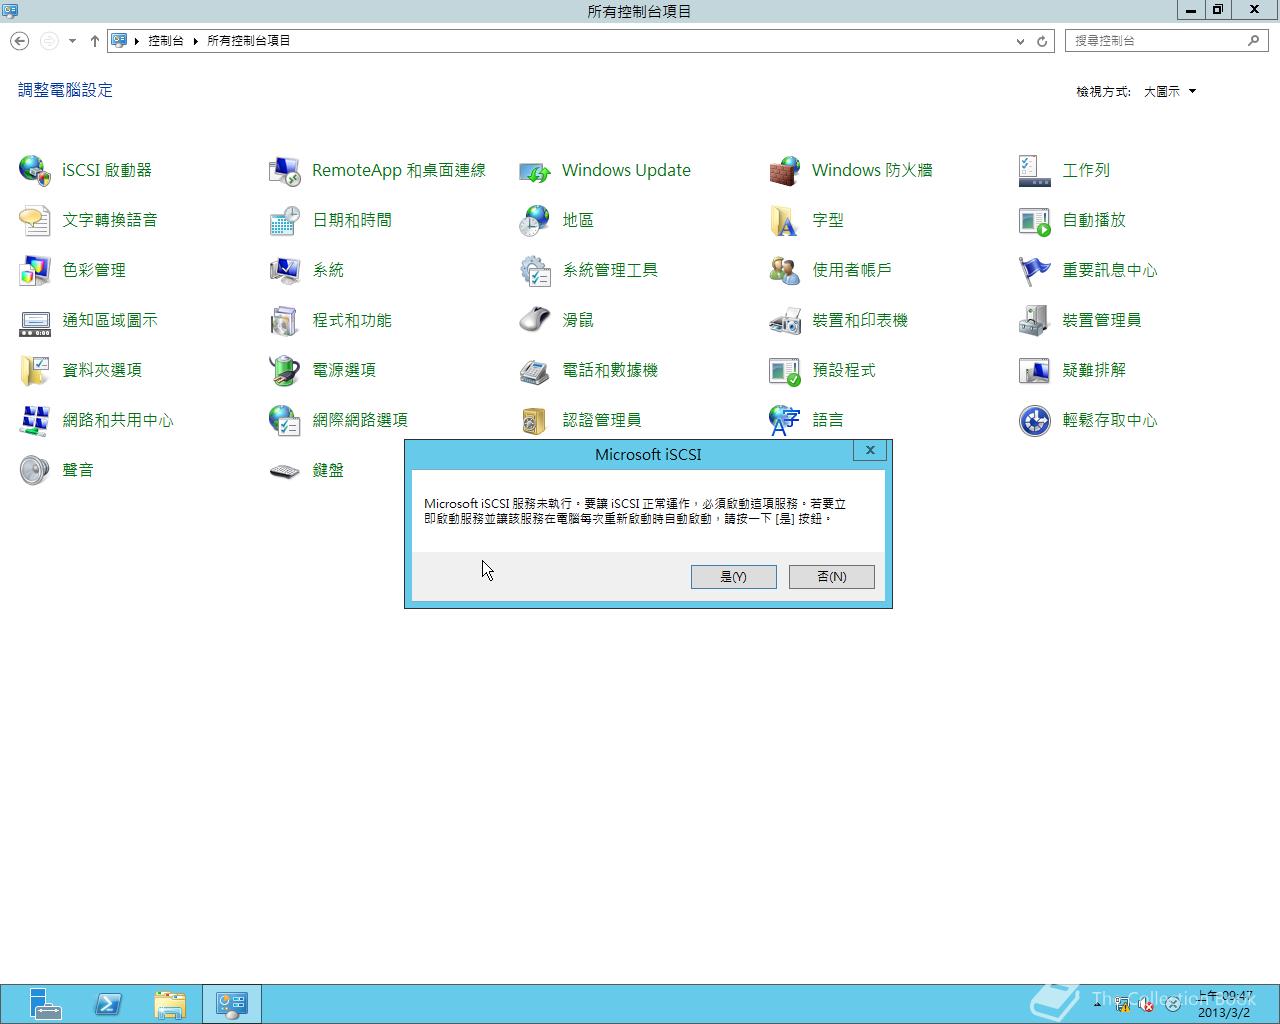Open the 電話和數據機 icon

[535, 370]
